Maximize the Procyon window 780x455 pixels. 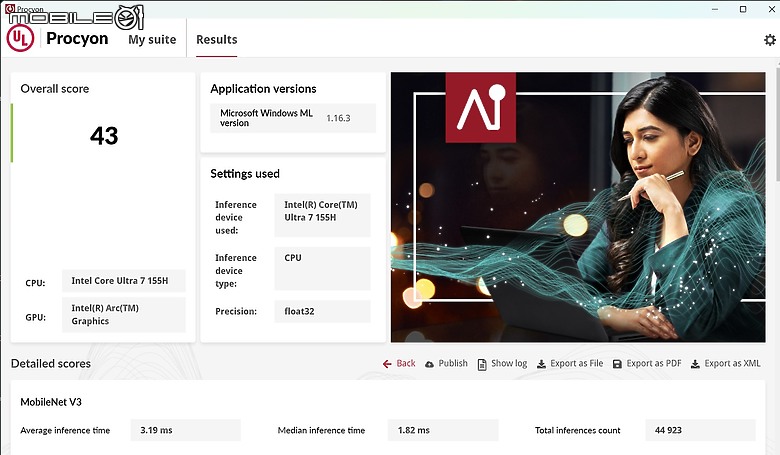point(743,9)
